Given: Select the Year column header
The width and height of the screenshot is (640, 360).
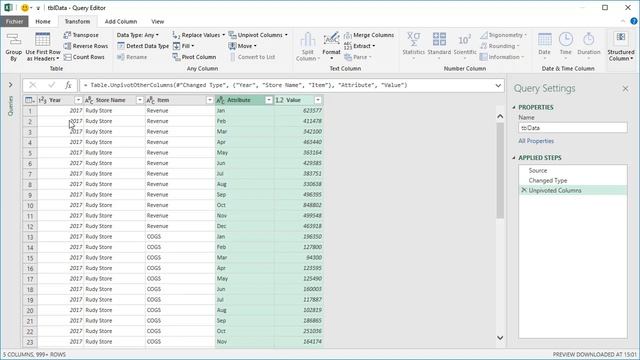Looking at the screenshot, I should (60, 100).
